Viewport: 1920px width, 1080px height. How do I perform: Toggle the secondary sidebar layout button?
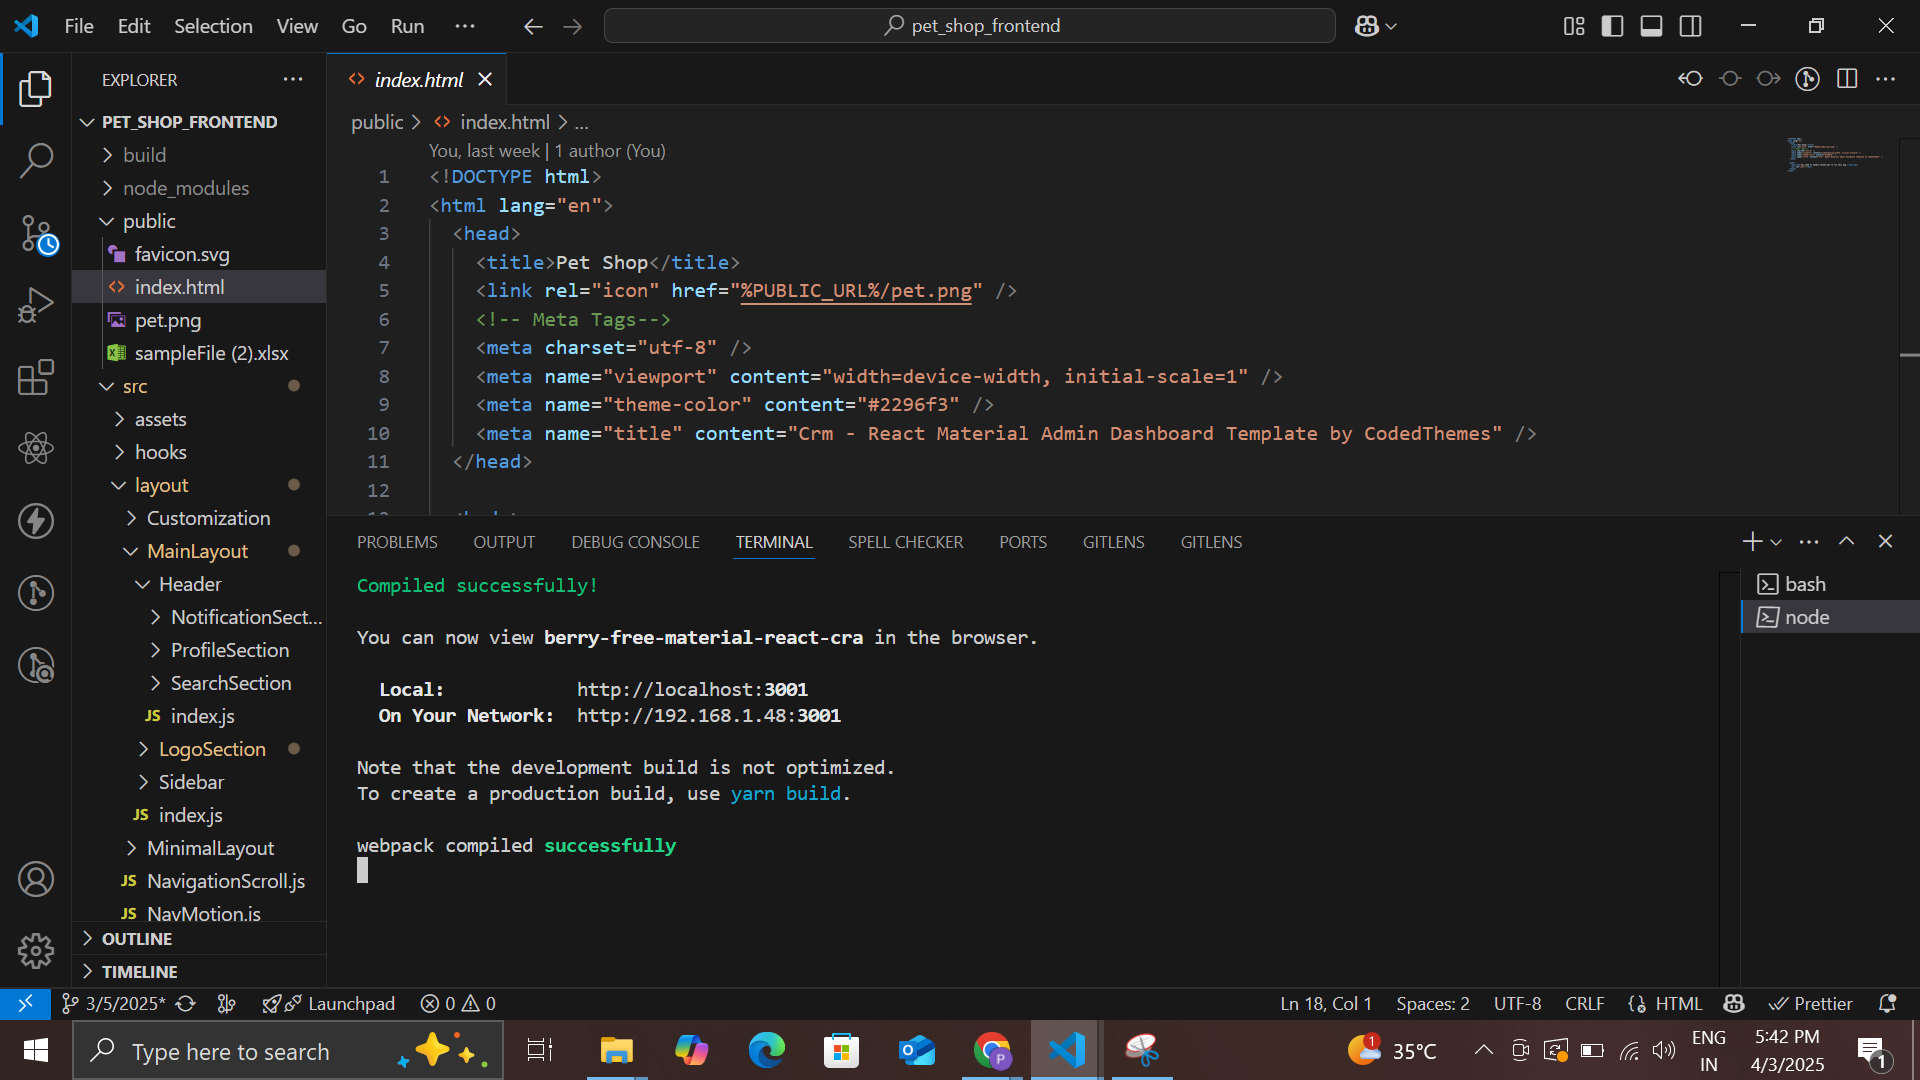tap(1690, 26)
